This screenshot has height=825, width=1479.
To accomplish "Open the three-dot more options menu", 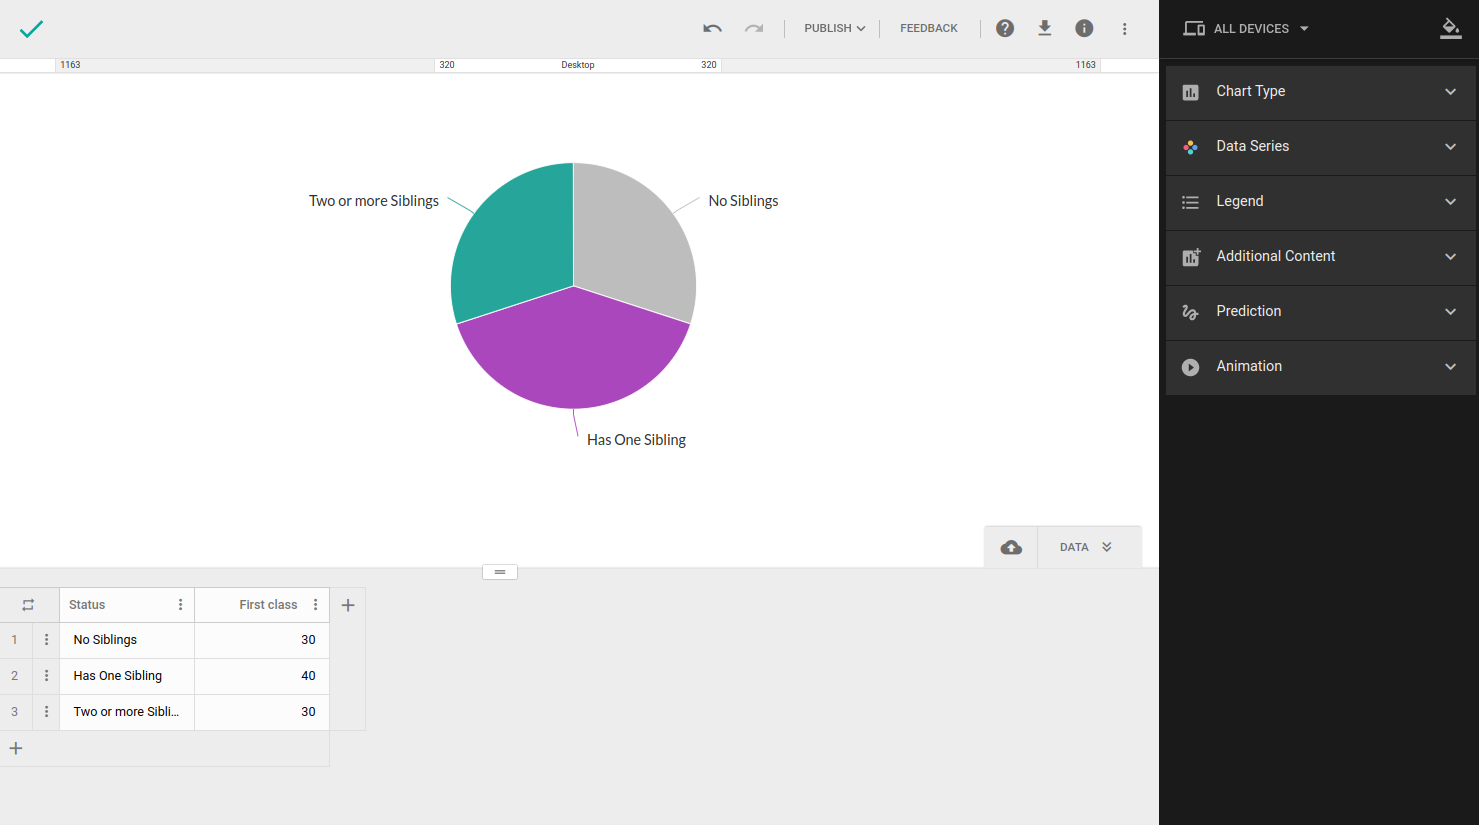I will click(x=1124, y=29).
